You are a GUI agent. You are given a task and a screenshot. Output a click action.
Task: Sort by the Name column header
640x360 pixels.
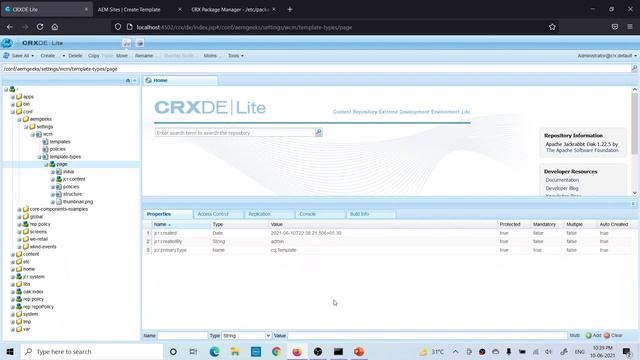pos(181,224)
